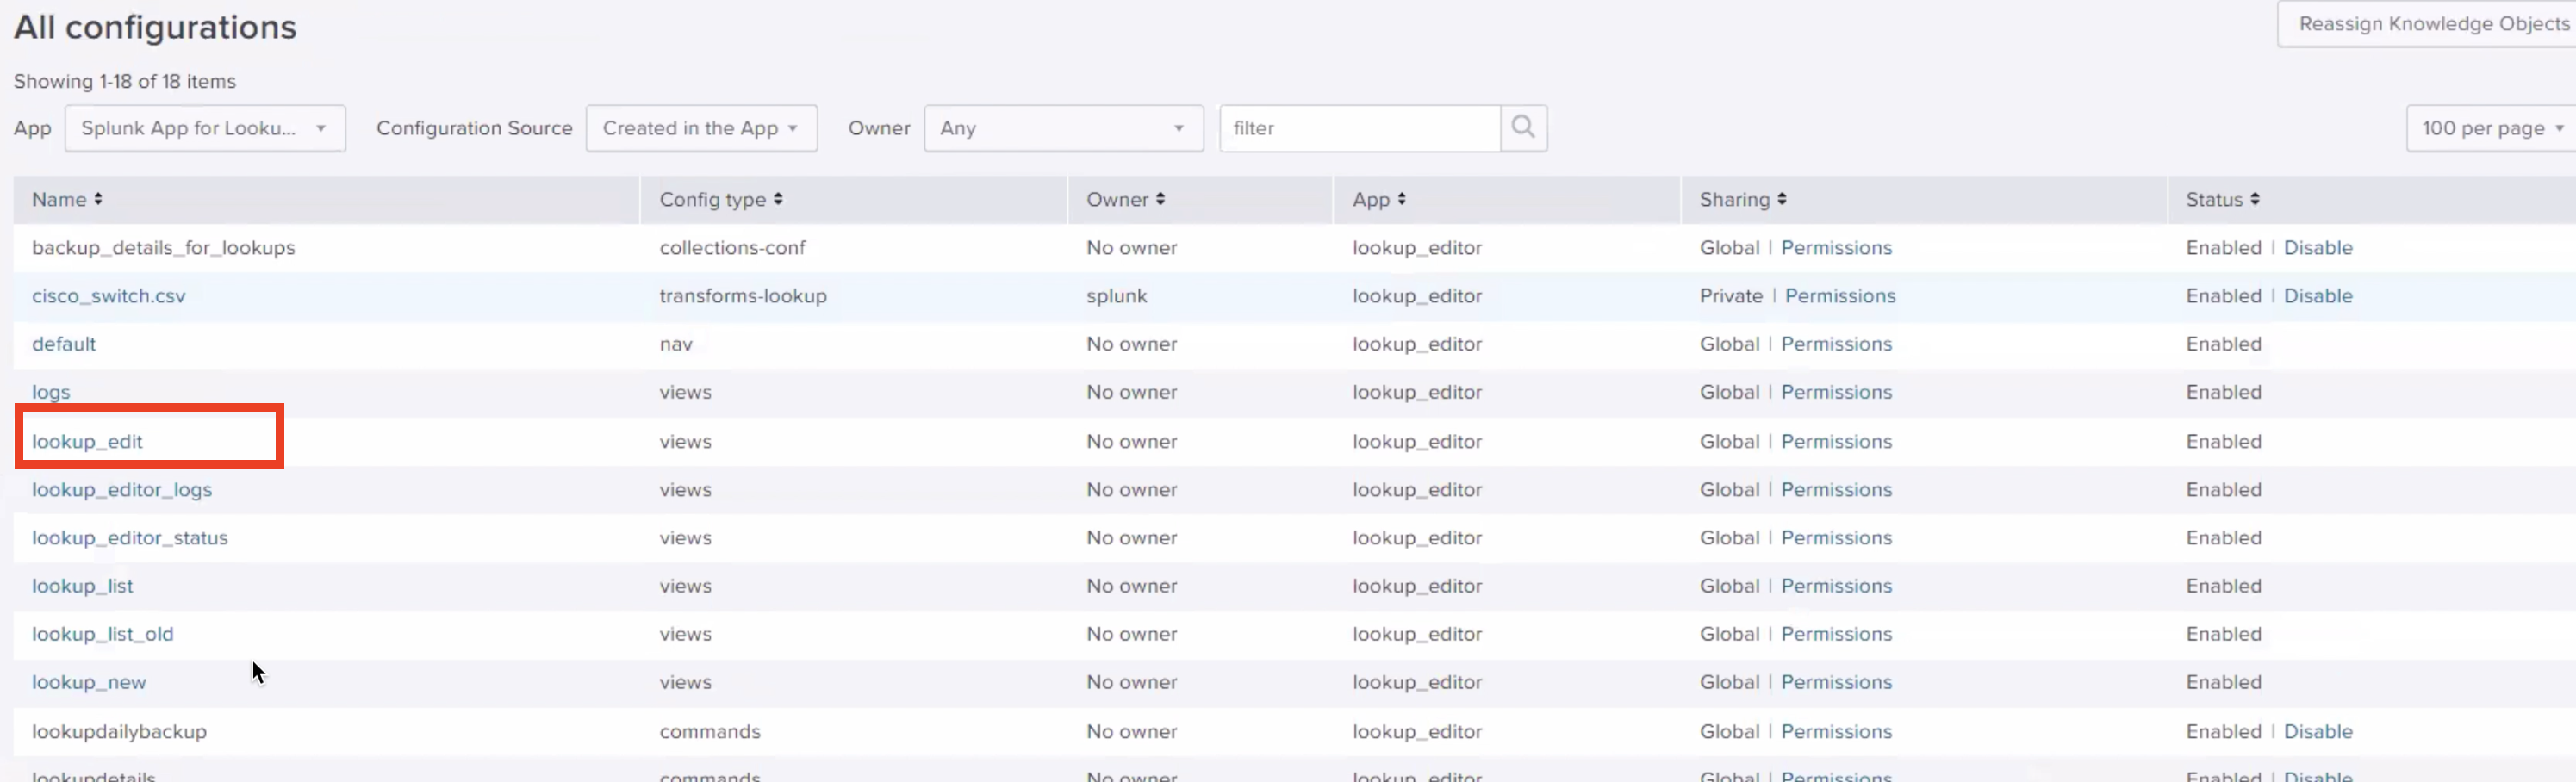Click the Reassign Knowledge Objects button
The height and width of the screenshot is (782, 2576).
(x=2428, y=23)
